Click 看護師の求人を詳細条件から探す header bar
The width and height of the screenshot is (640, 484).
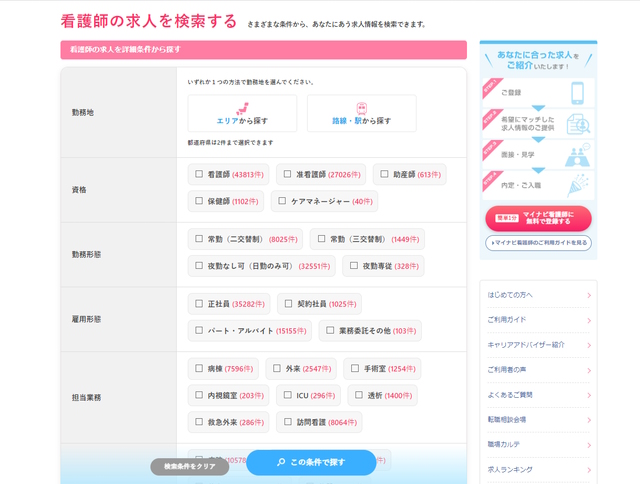click(x=264, y=50)
